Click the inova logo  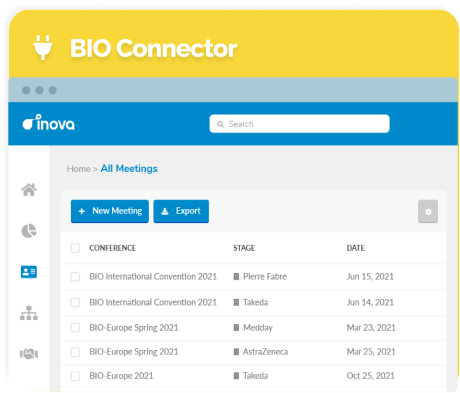49,123
